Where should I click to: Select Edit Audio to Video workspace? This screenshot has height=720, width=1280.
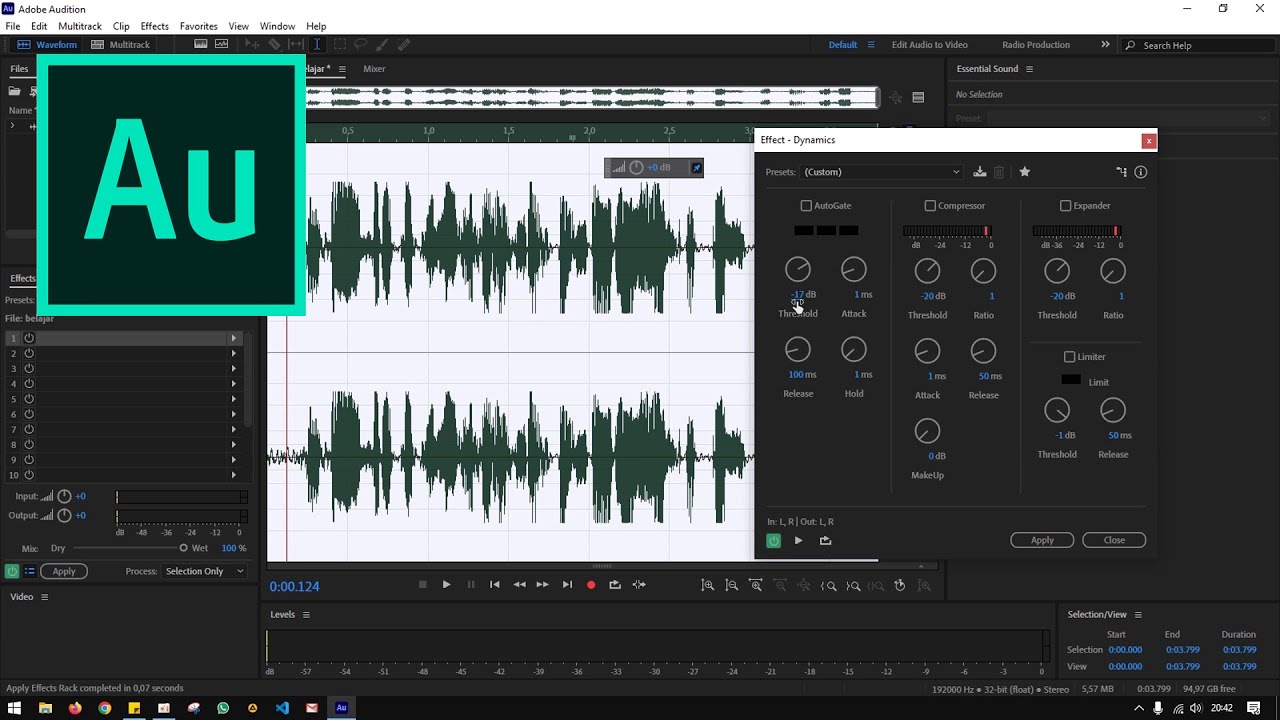(x=929, y=45)
